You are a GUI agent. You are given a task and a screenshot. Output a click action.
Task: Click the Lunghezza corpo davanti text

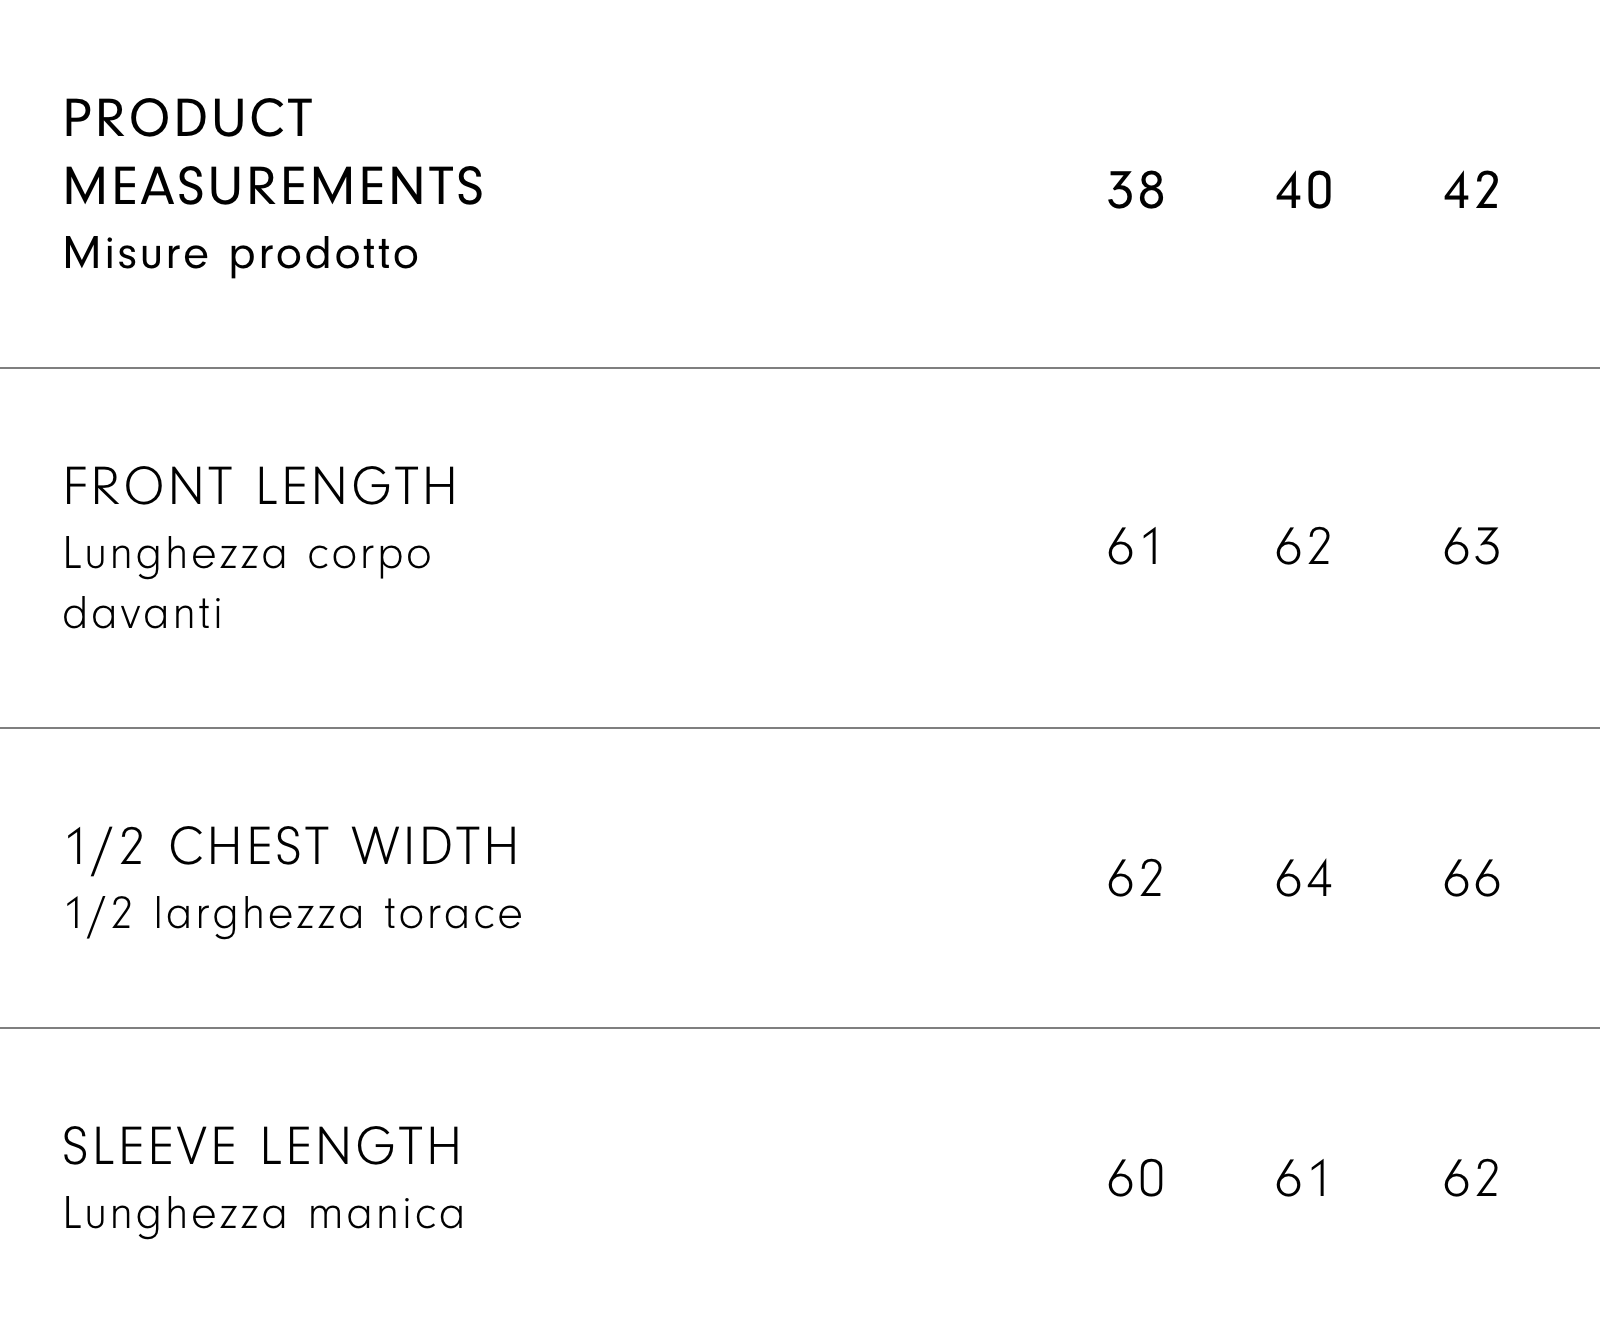click(x=247, y=583)
